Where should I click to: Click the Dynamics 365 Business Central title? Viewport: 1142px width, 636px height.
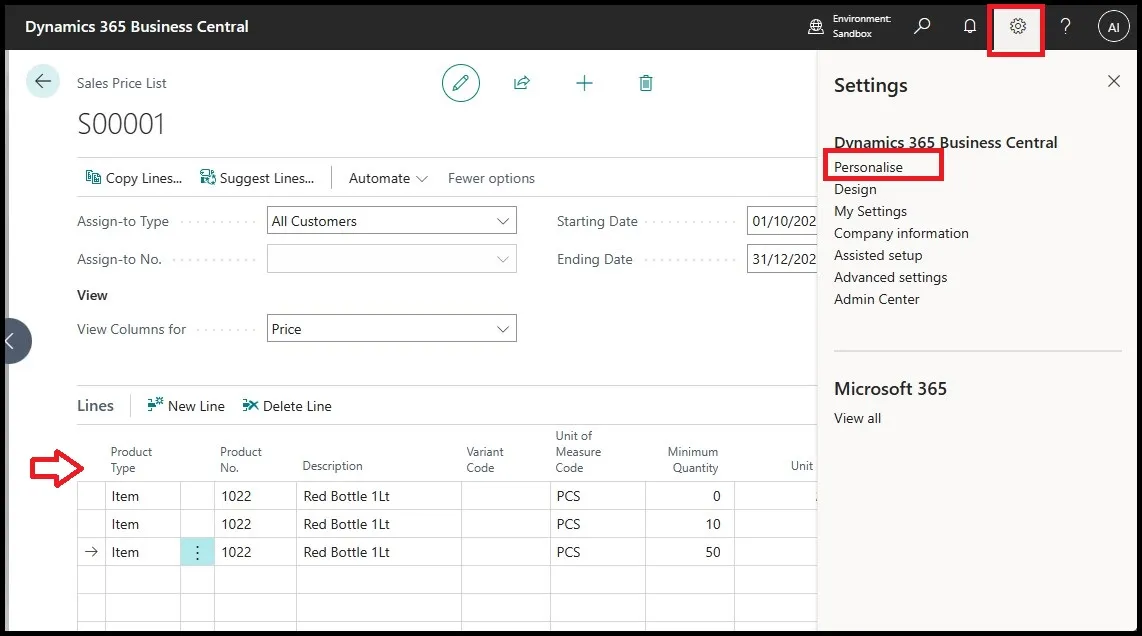click(137, 26)
